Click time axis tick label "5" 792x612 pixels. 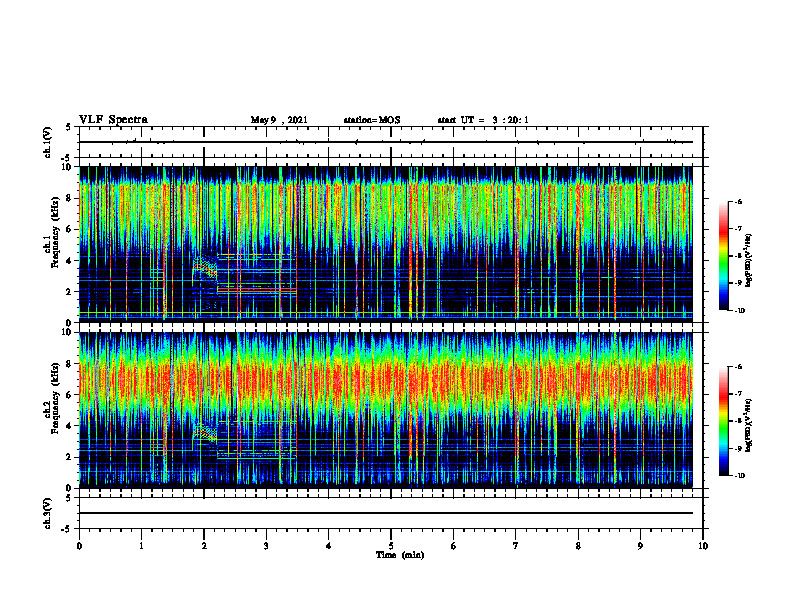coord(391,546)
